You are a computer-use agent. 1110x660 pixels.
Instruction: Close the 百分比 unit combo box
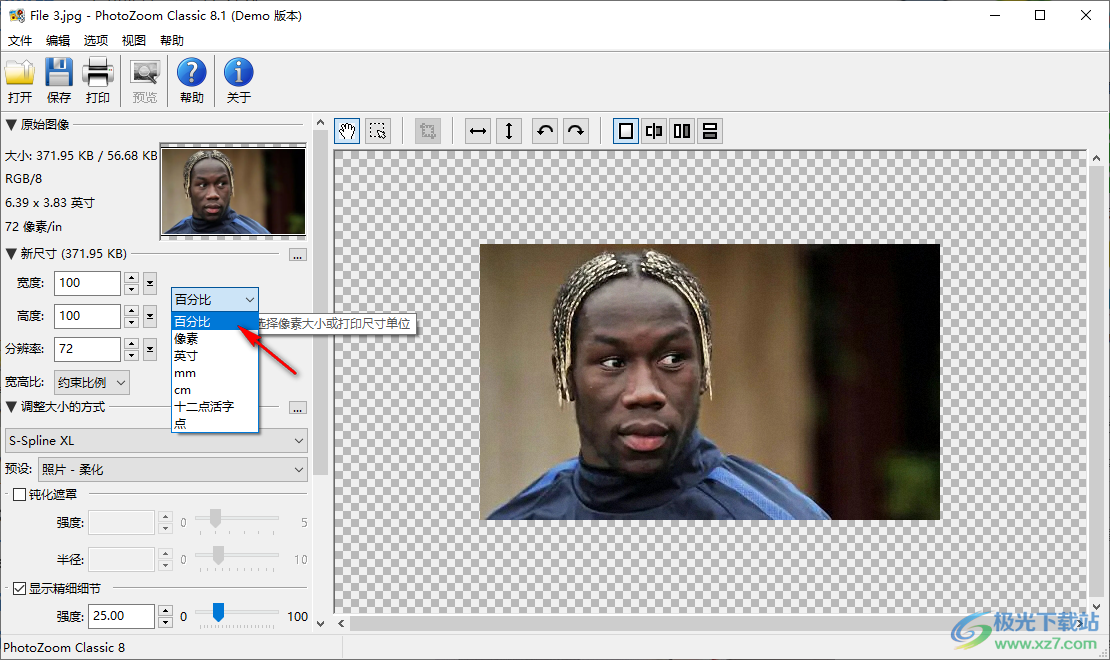click(x=214, y=300)
